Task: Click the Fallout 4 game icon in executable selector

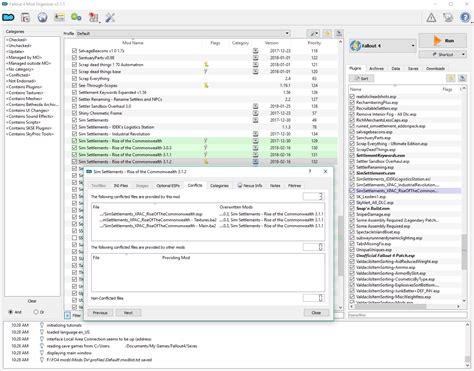Action: pyautogui.click(x=356, y=46)
